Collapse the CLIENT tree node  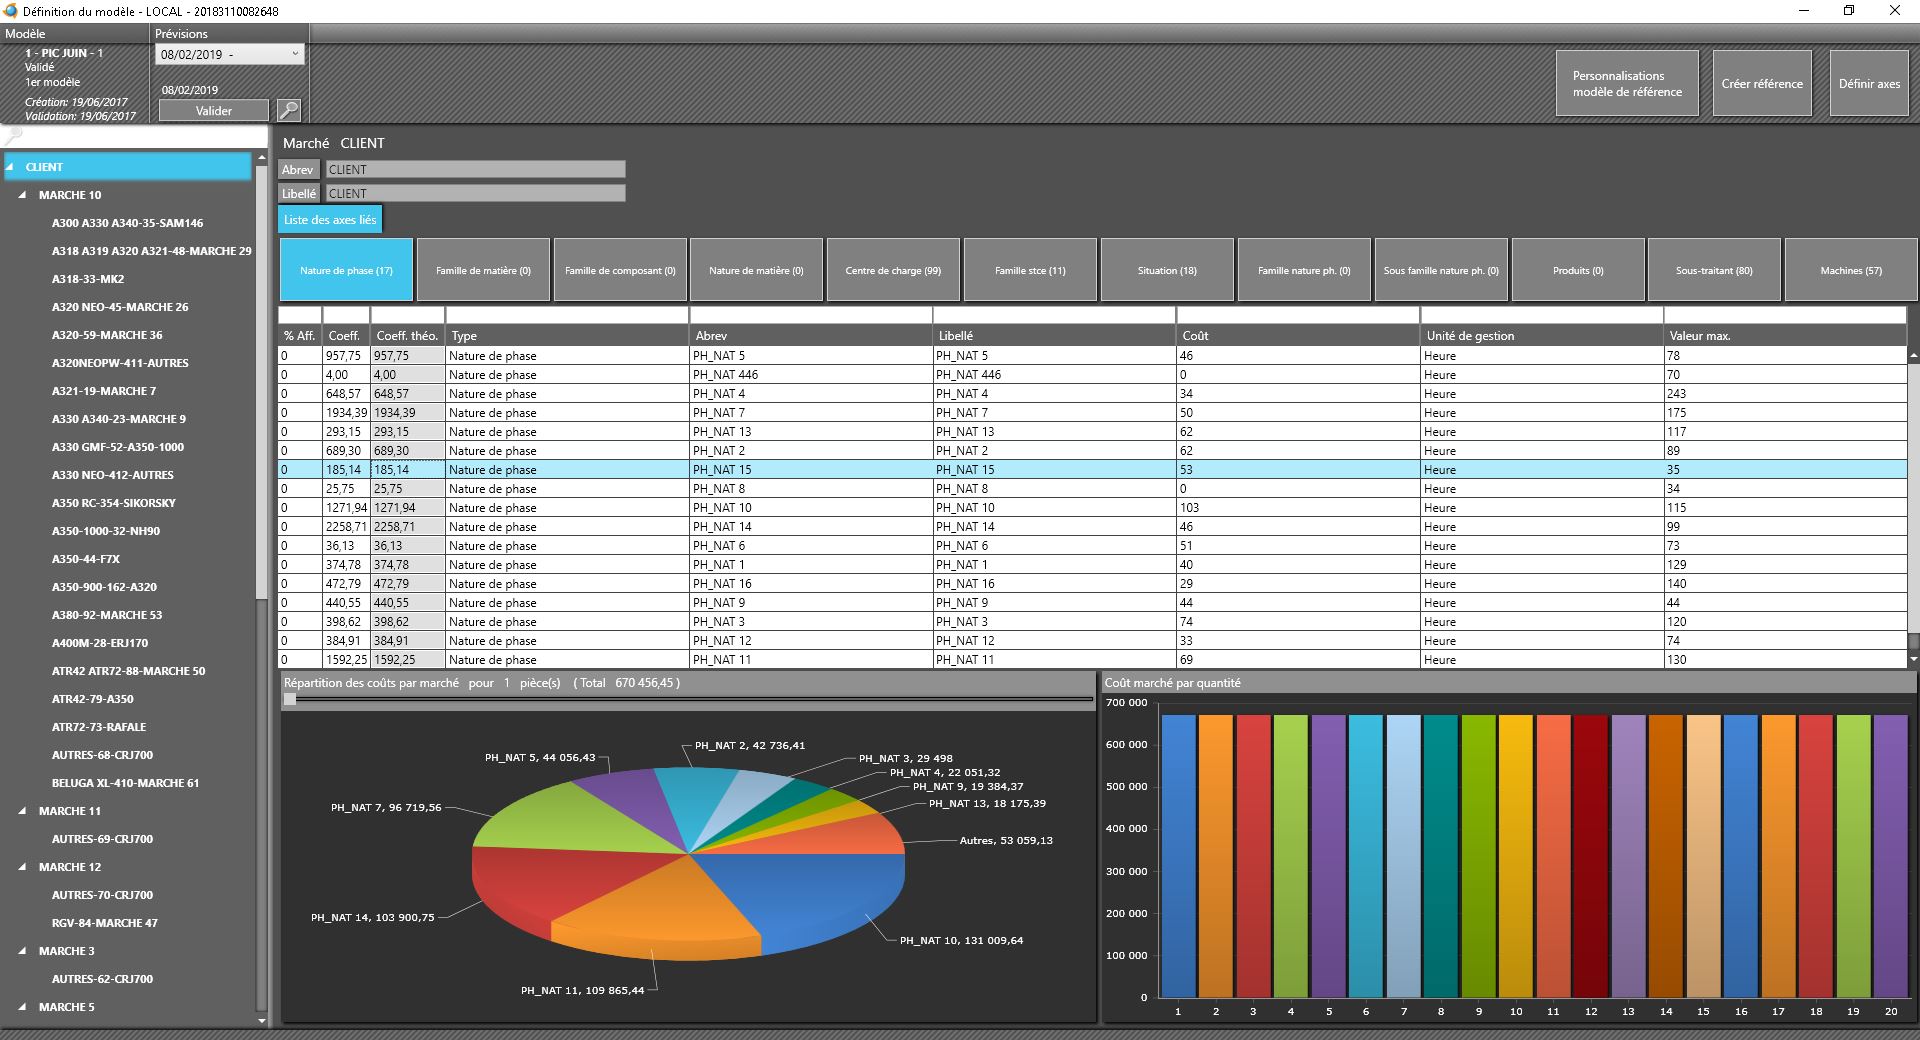[x=11, y=167]
